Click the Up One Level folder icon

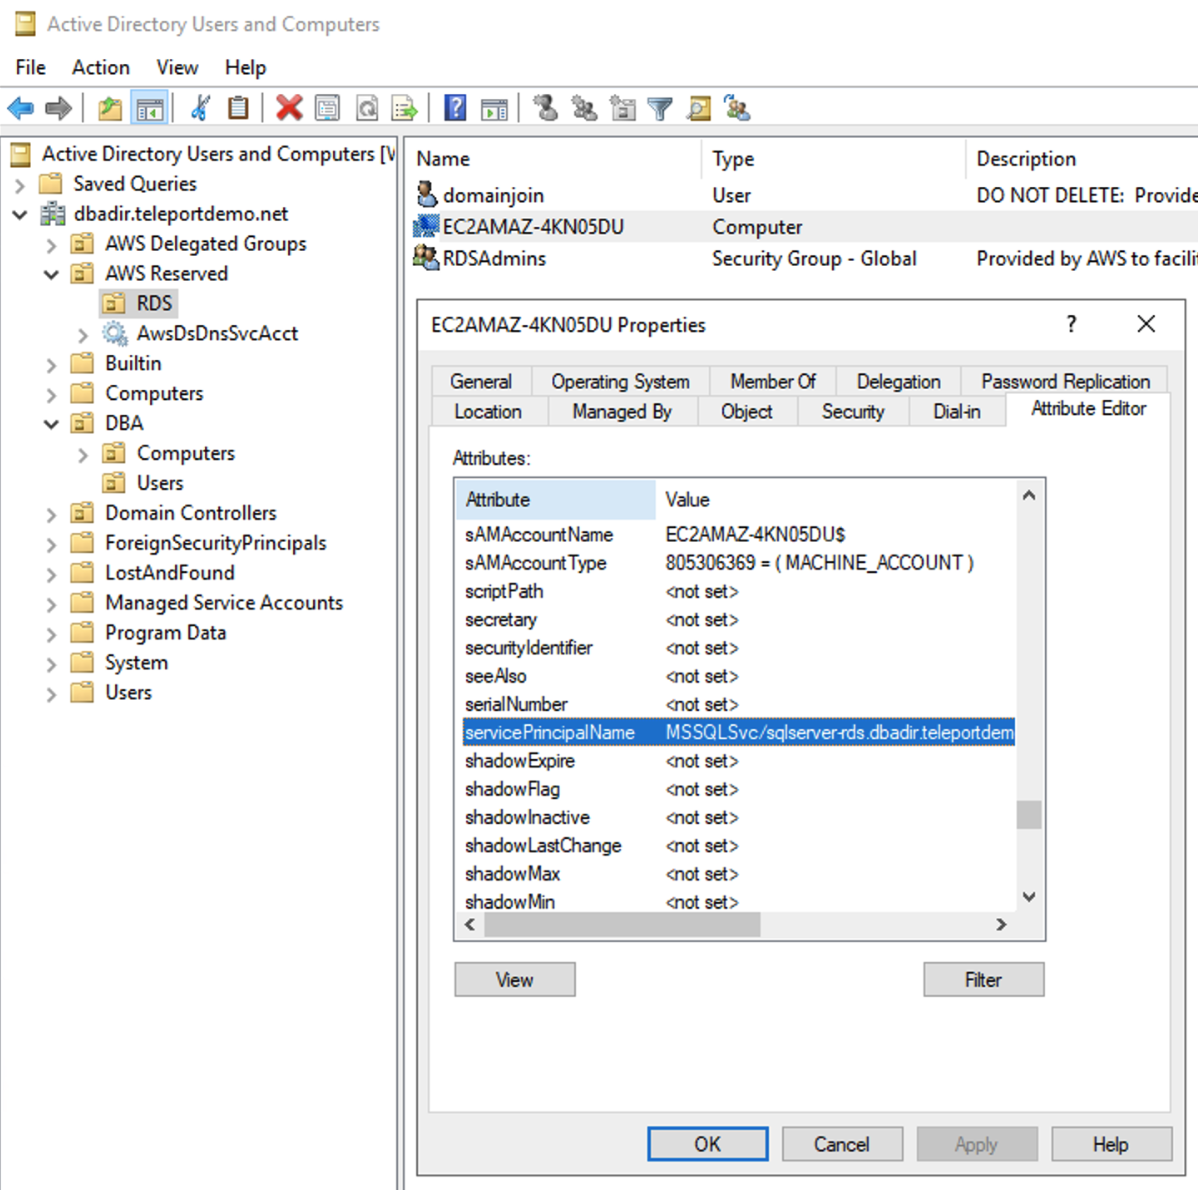pos(110,108)
